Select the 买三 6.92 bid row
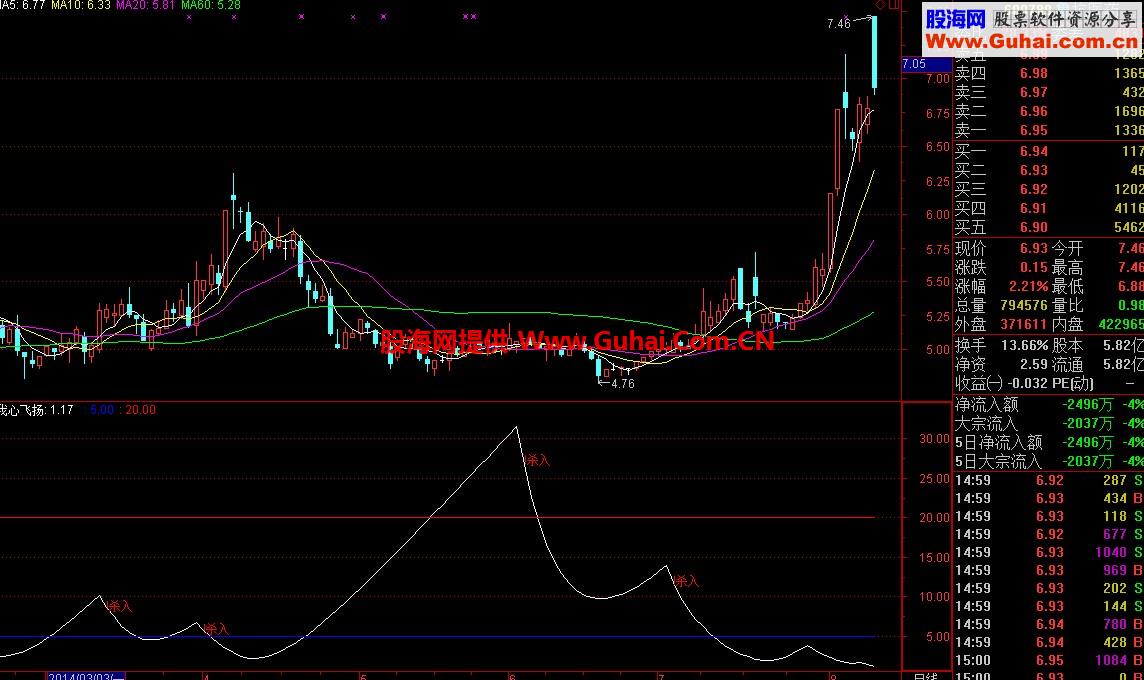 (x=1049, y=190)
